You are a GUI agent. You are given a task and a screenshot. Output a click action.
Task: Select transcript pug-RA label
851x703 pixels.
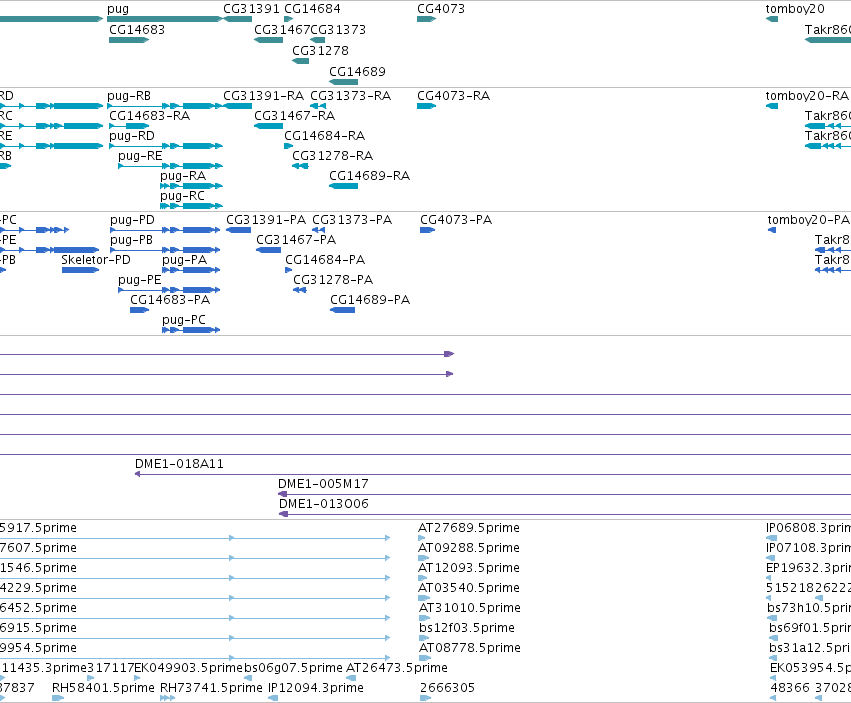(x=183, y=176)
